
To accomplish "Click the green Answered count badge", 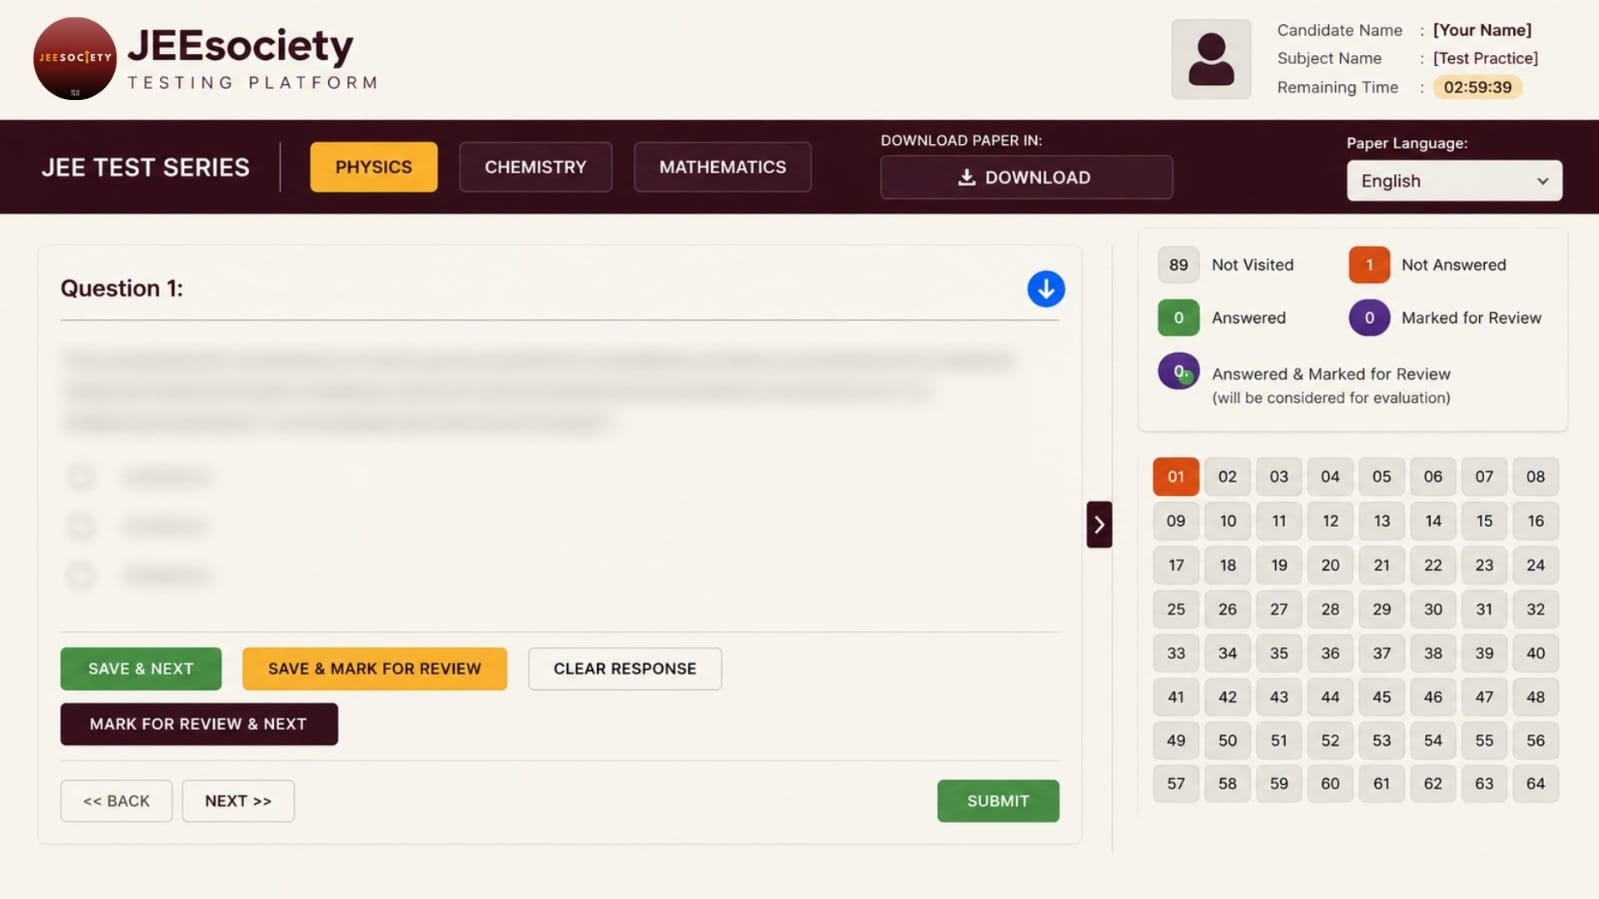I will click(x=1179, y=318).
